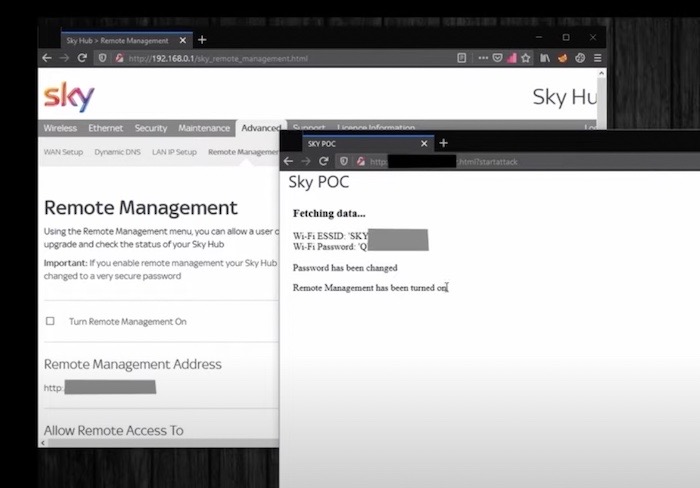Screen dimensions: 700x488
Task: Click the Wi-Fi ESSID line
Action: 330,236
